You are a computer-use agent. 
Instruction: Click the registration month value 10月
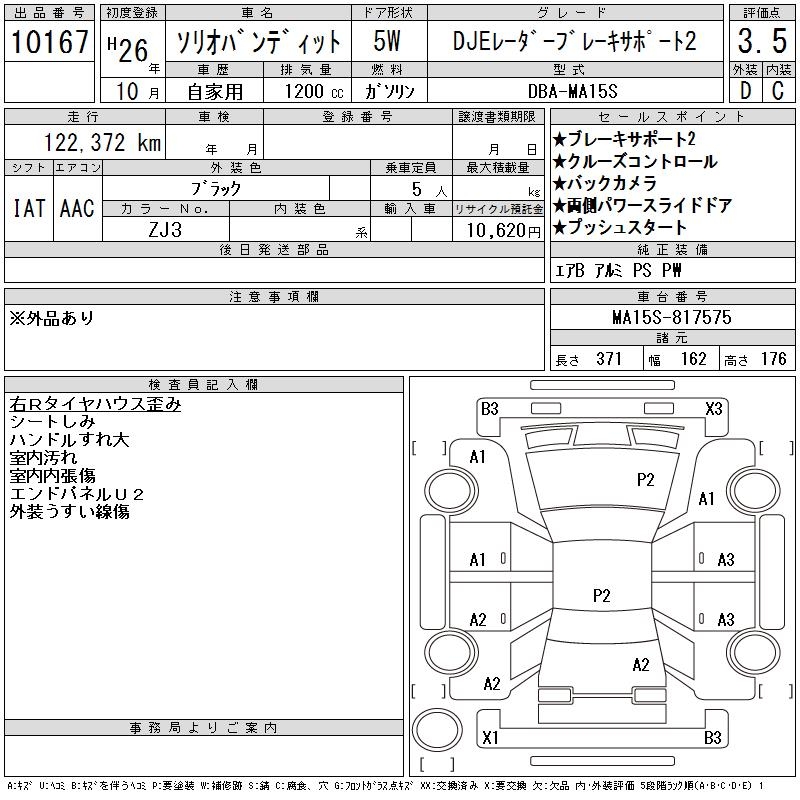click(x=137, y=91)
